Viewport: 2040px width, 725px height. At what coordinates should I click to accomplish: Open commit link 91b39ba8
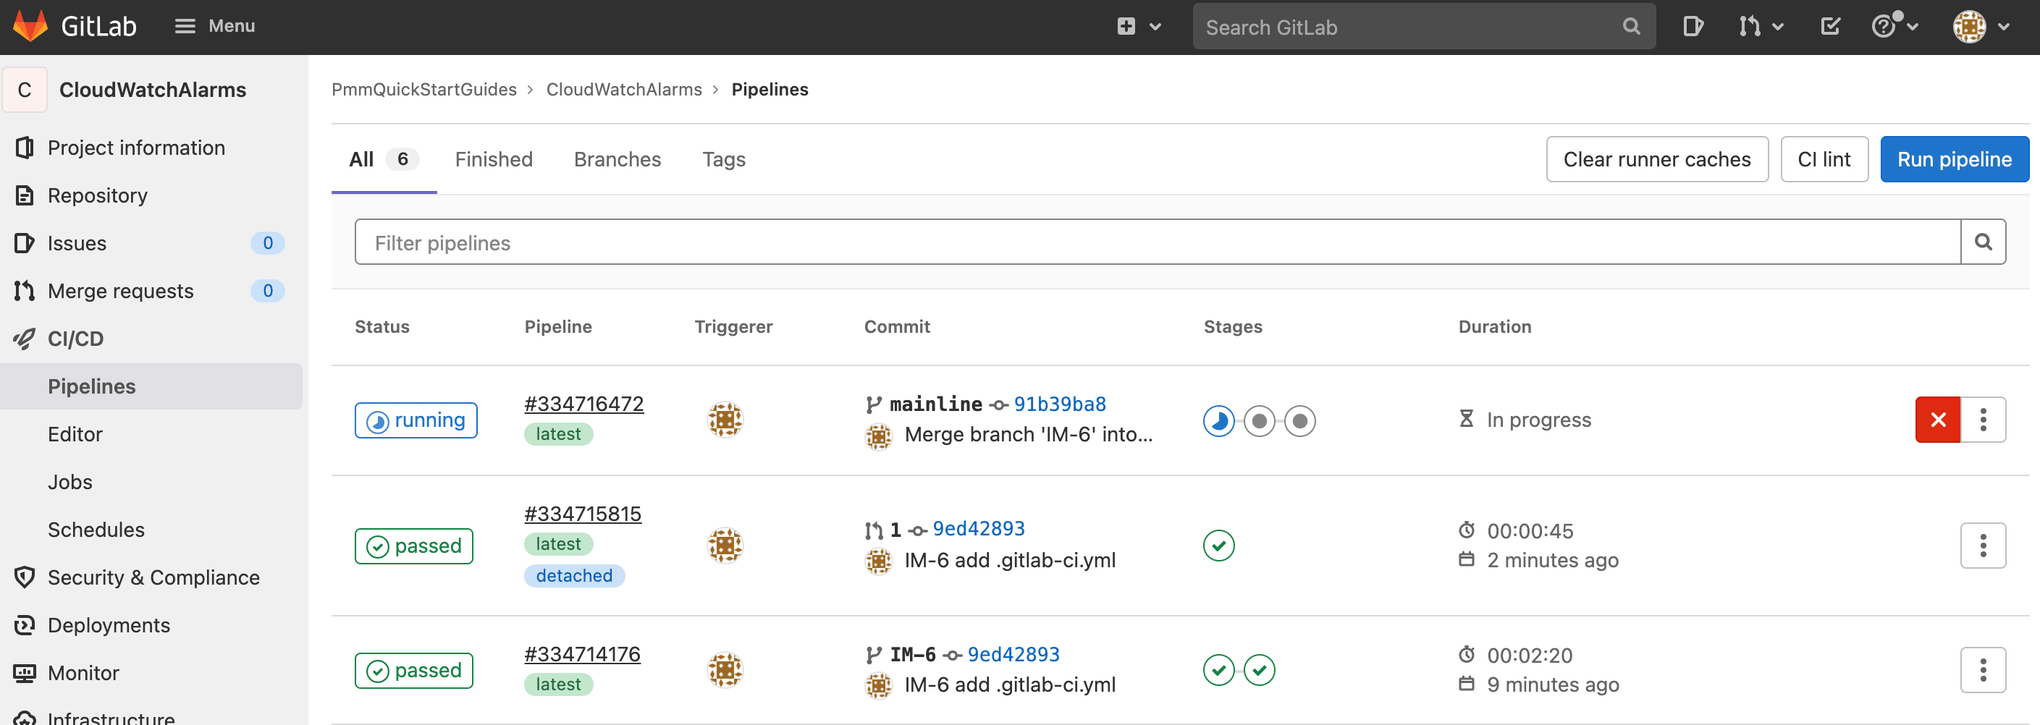point(1059,404)
